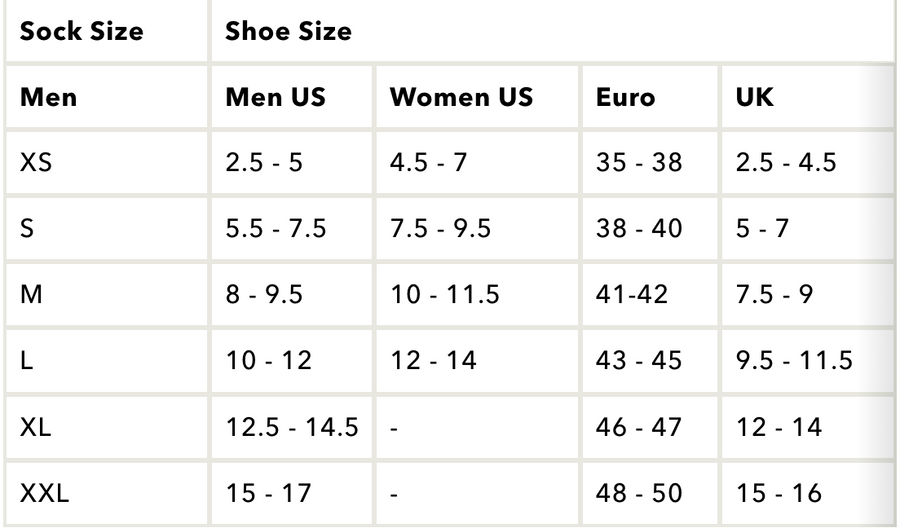Click the Euro 41-42 cell

coord(650,294)
